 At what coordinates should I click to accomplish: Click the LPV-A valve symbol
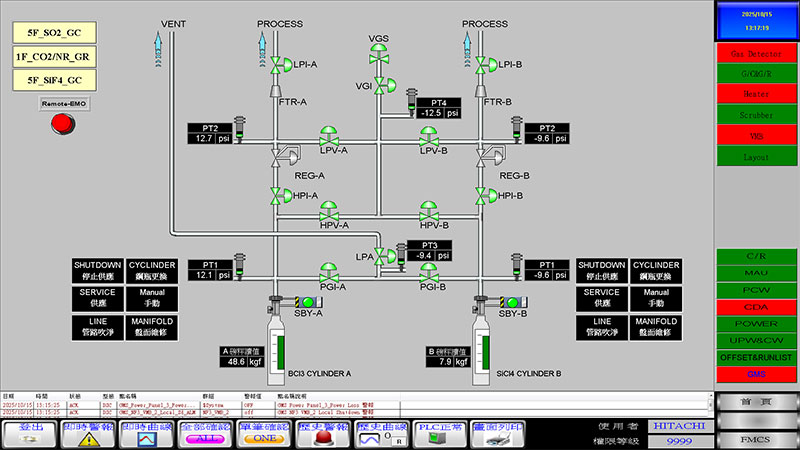[328, 137]
